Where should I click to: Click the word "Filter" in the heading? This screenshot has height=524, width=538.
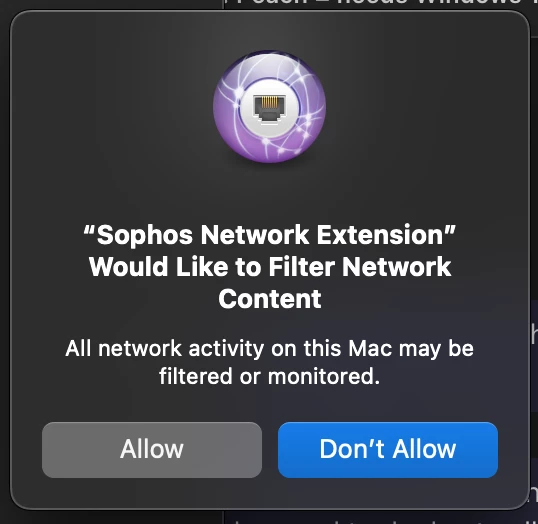click(x=302, y=267)
